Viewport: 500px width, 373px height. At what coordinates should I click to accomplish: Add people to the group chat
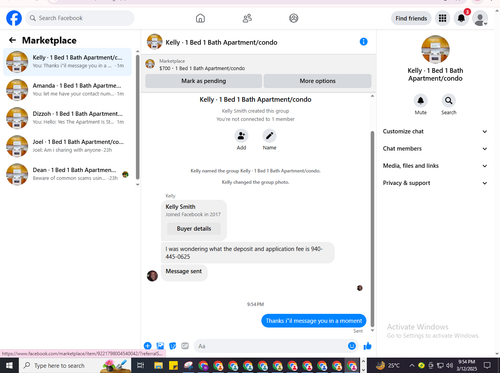pyautogui.click(x=241, y=136)
